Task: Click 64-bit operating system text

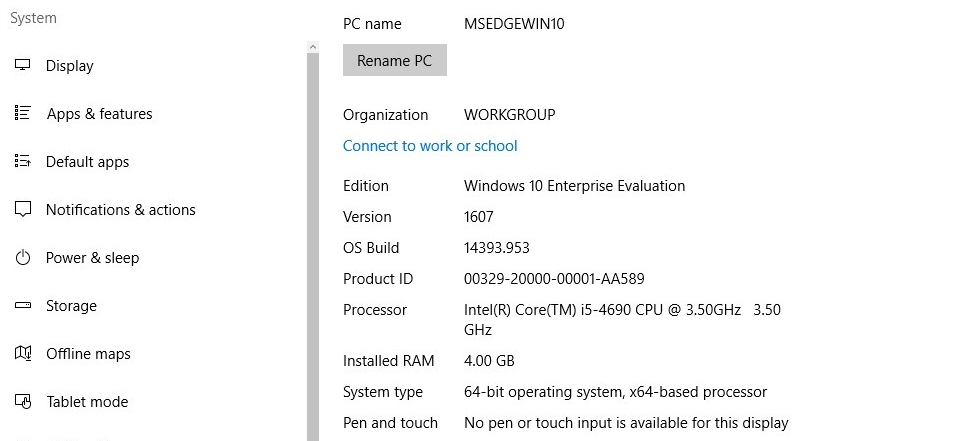Action: [615, 392]
